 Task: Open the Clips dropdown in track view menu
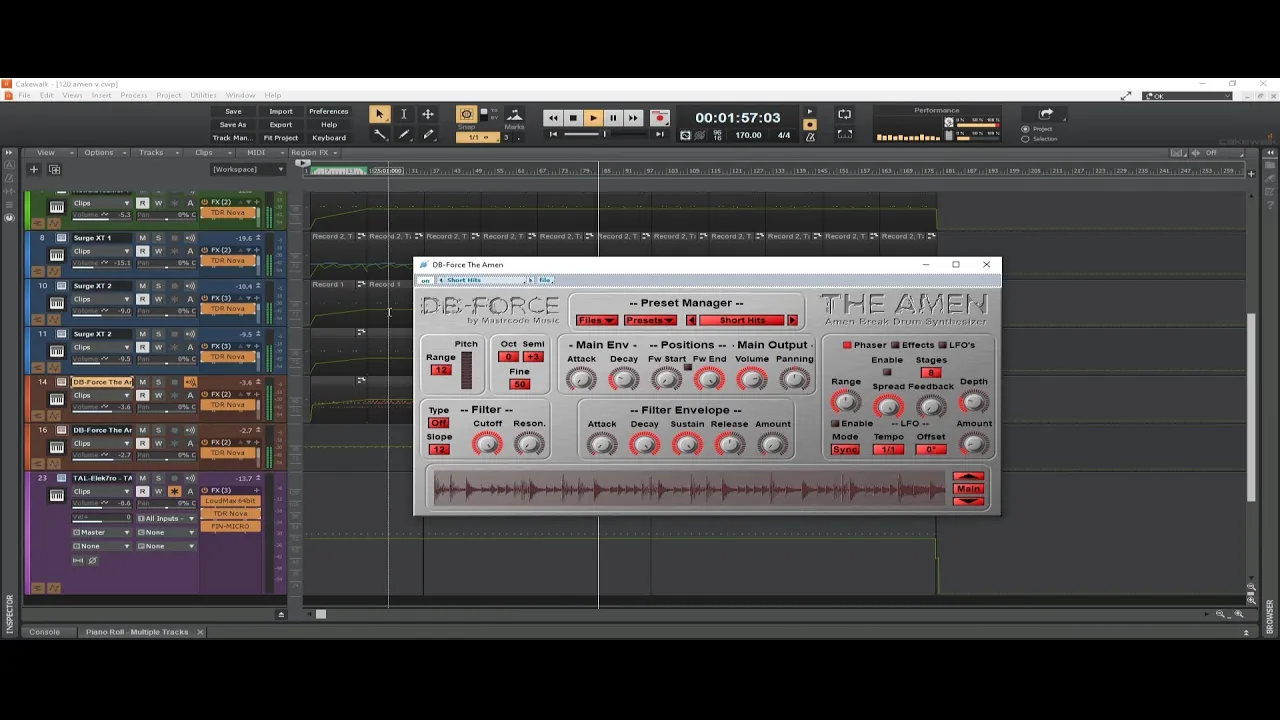pos(208,153)
